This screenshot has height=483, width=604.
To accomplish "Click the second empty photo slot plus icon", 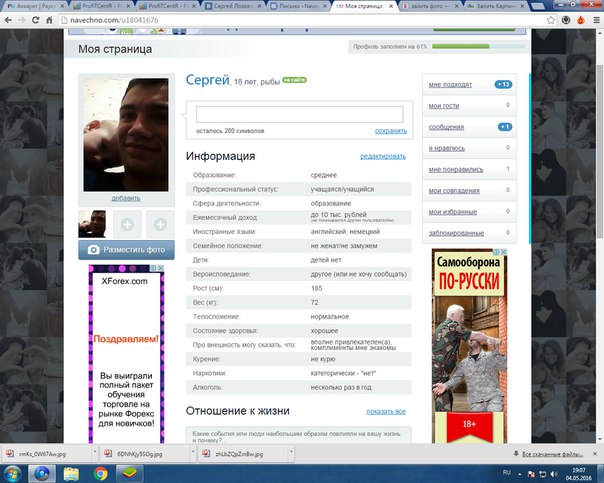I will coord(160,224).
